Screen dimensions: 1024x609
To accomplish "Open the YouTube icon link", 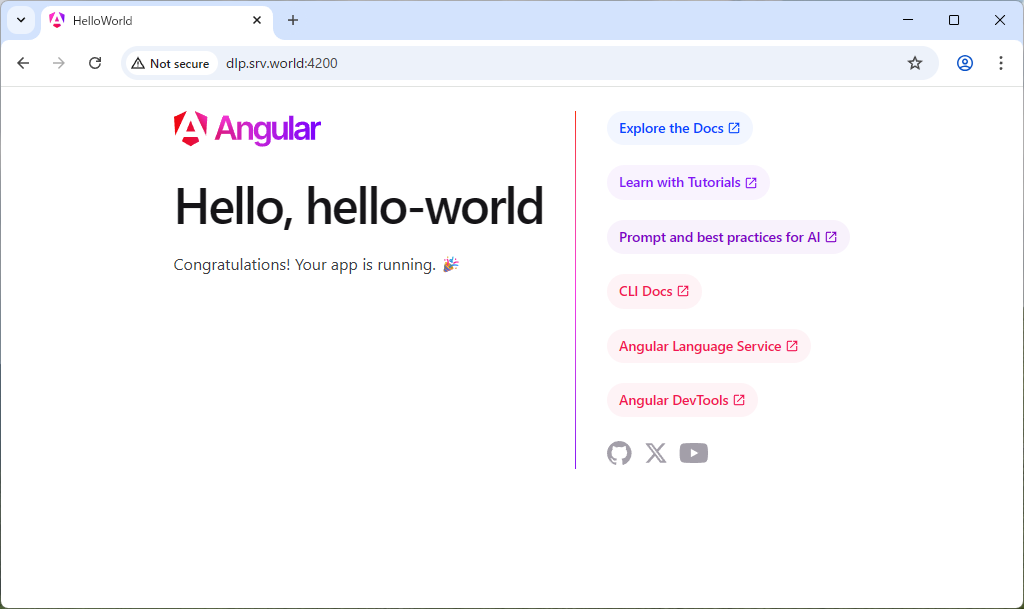I will [x=693, y=453].
